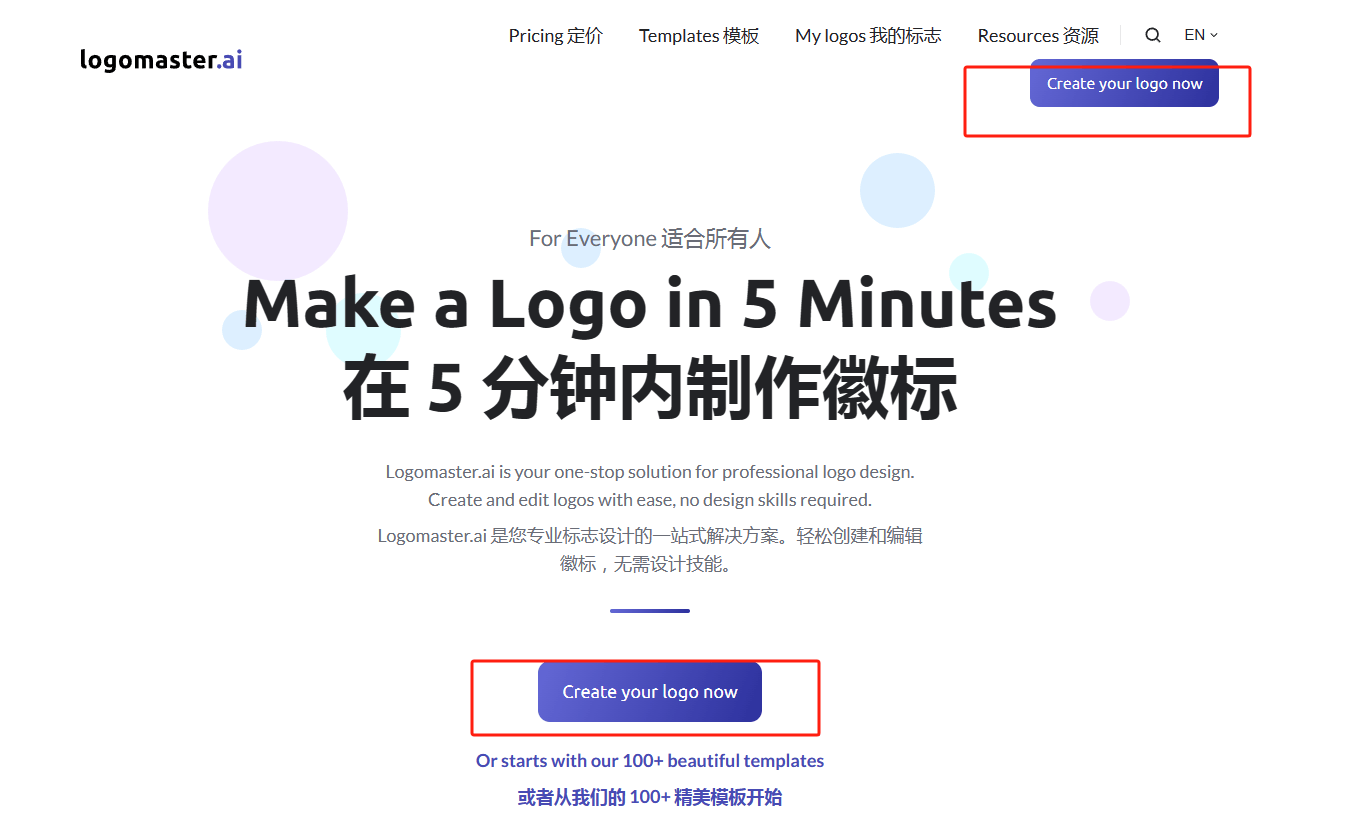Screen dimensions: 1357x834
Task: Open Pricing 定价
Action: tap(555, 35)
